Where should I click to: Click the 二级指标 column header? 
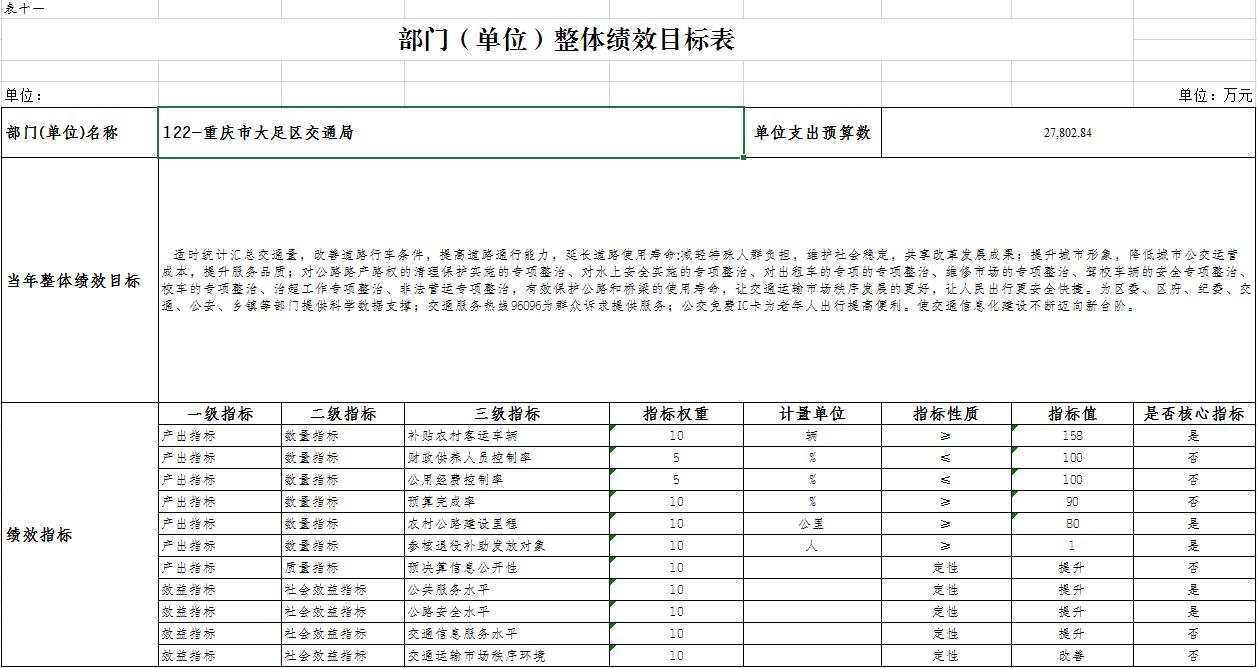[343, 414]
